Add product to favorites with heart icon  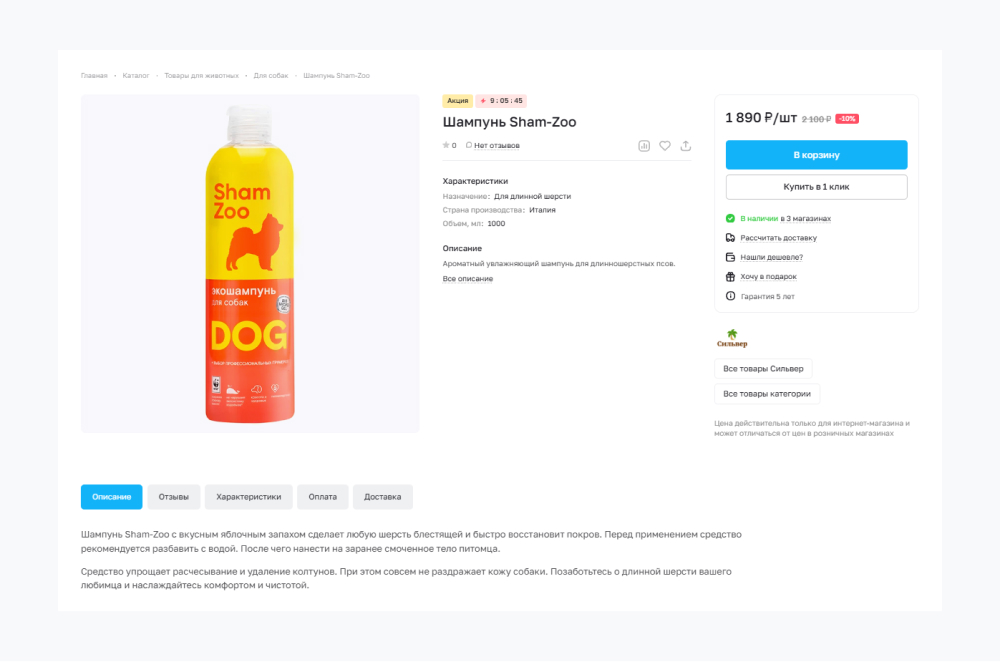point(665,146)
